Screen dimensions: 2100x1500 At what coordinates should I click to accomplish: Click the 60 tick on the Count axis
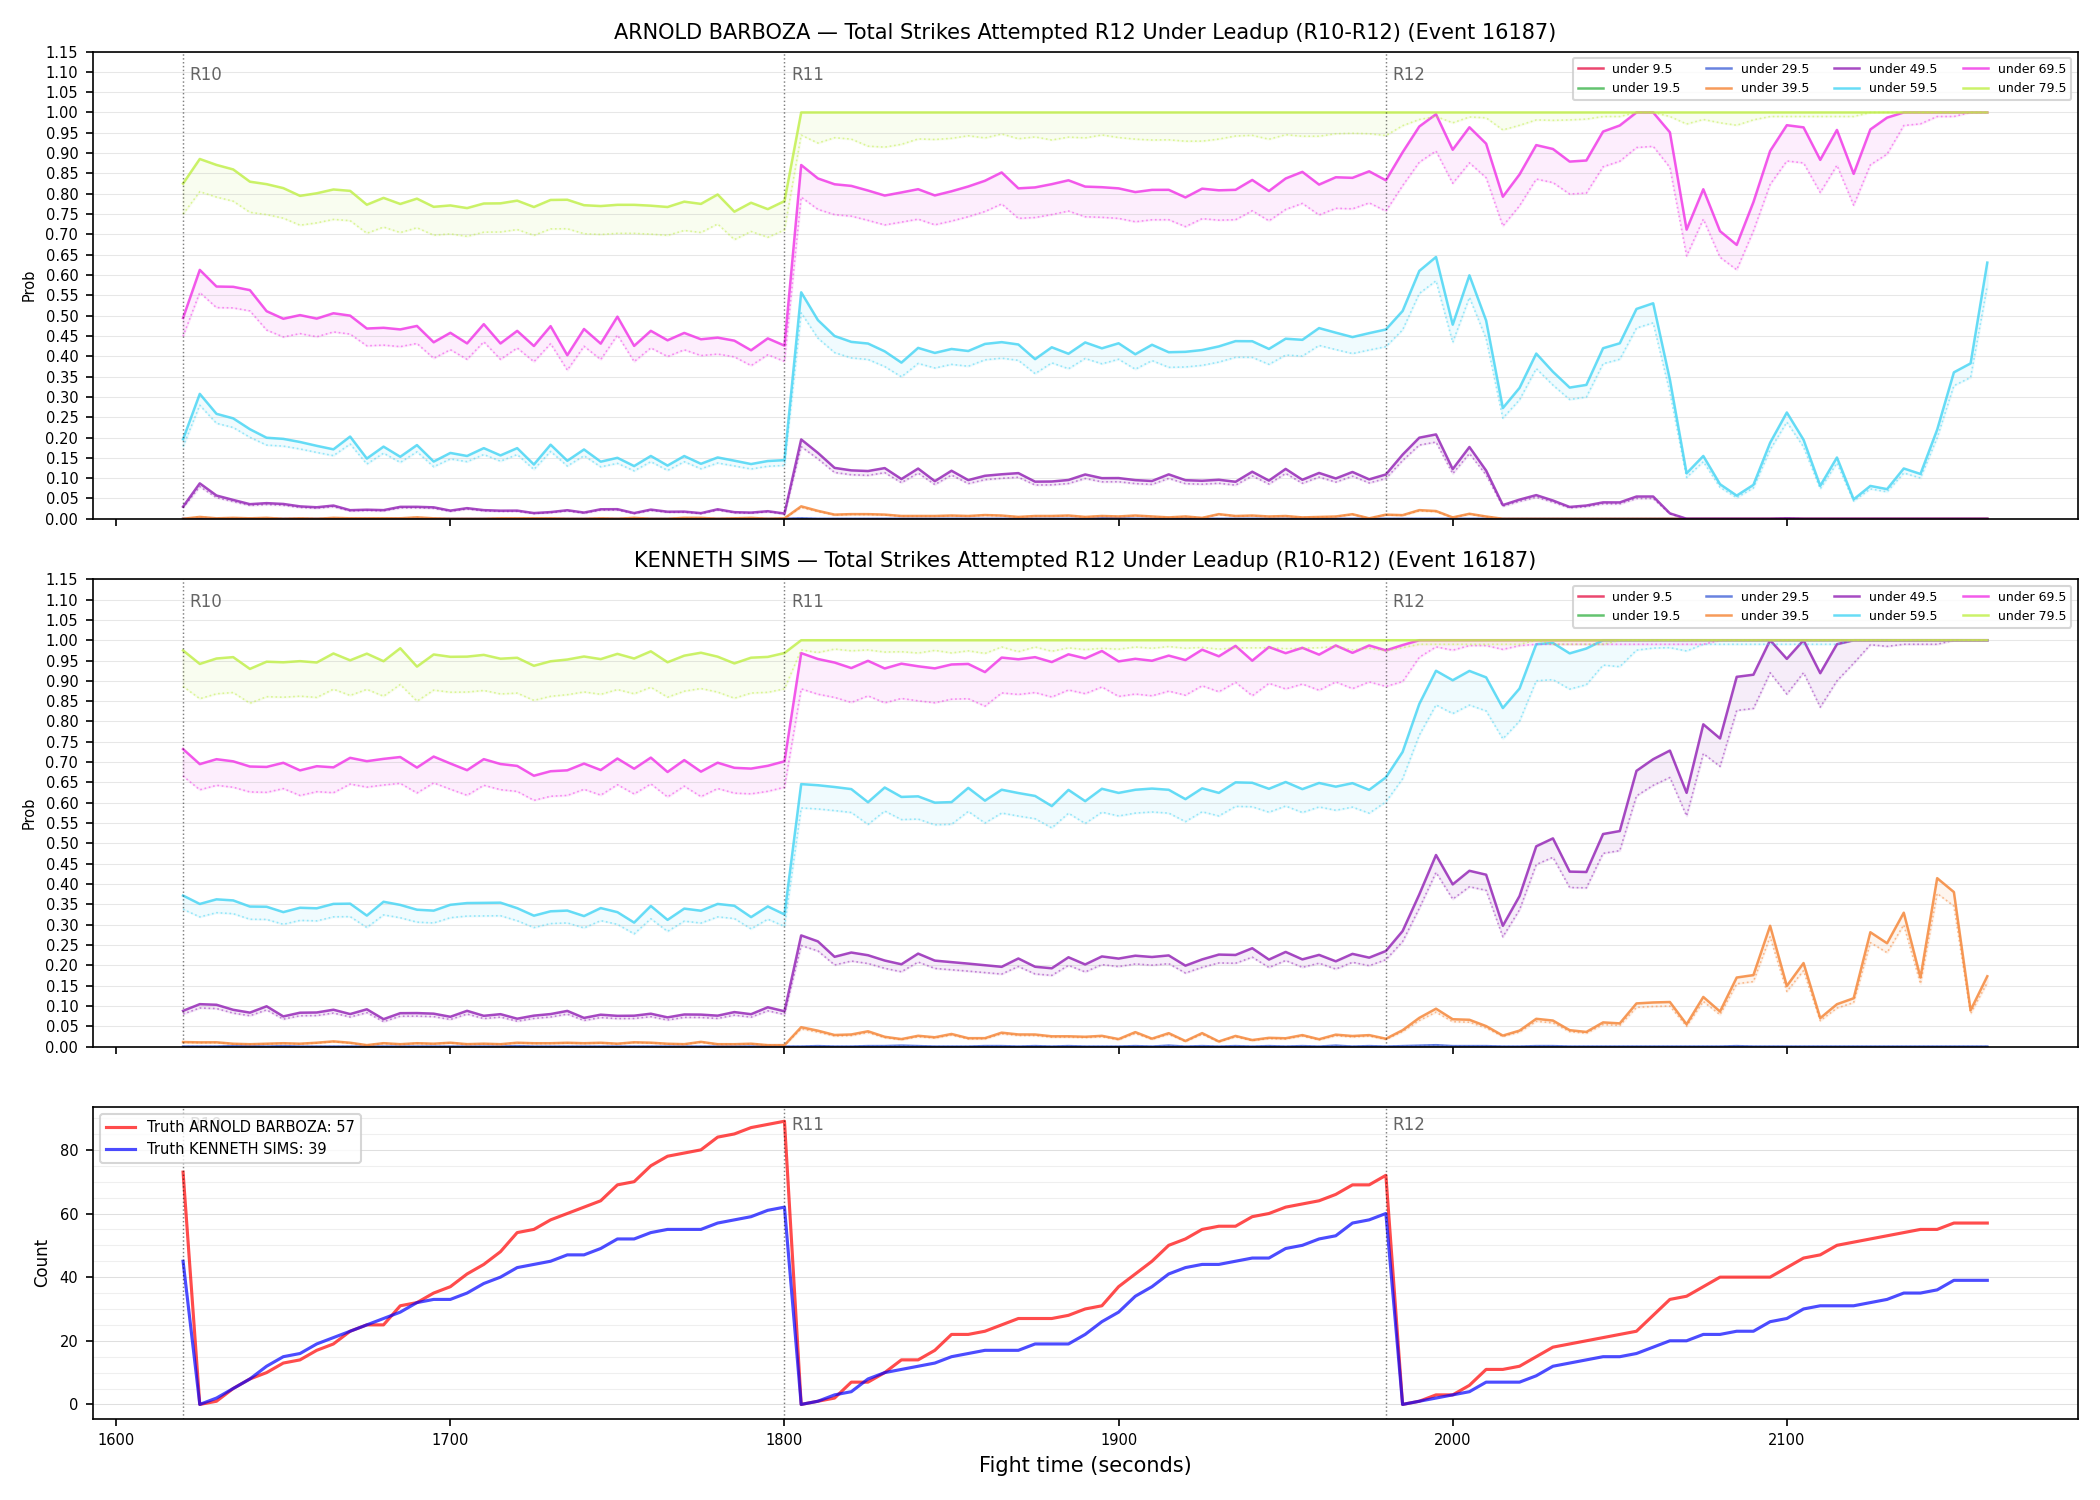pyautogui.click(x=69, y=1214)
